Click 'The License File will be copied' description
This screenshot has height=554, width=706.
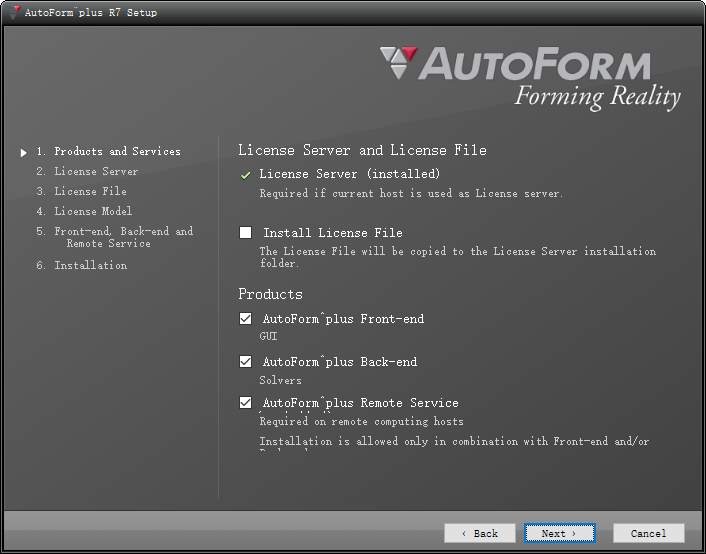point(457,257)
